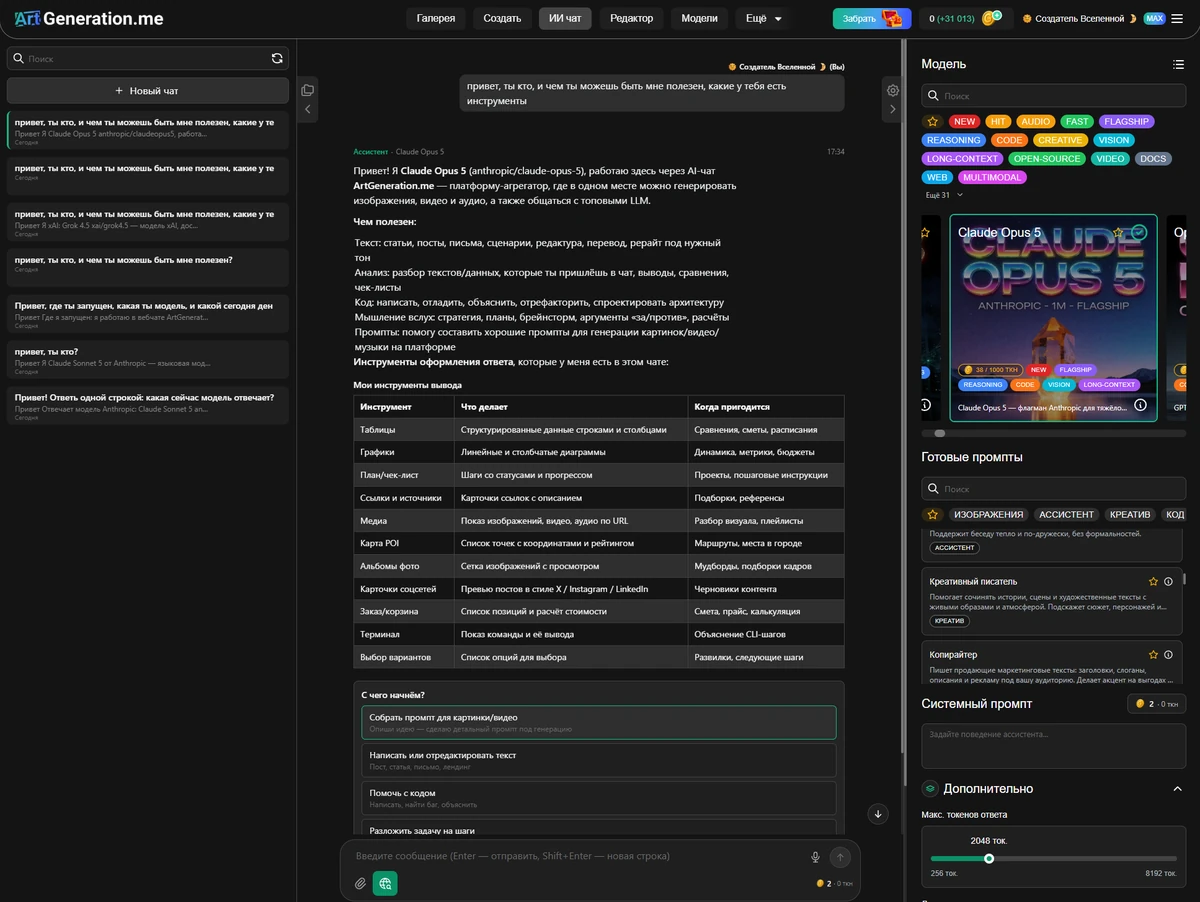Favorite the Креативный писатель prompt
The width and height of the screenshot is (1200, 902).
pos(1153,581)
